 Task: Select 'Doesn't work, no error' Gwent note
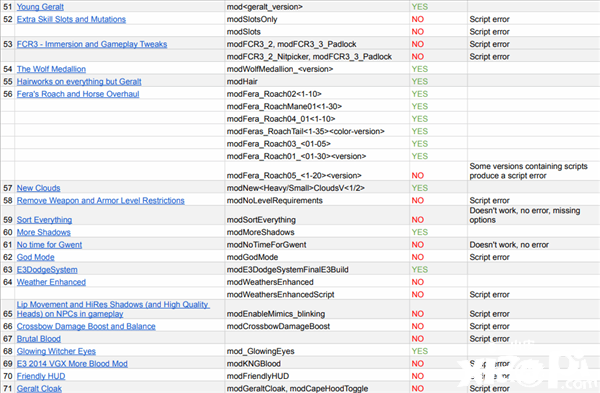pos(533,245)
